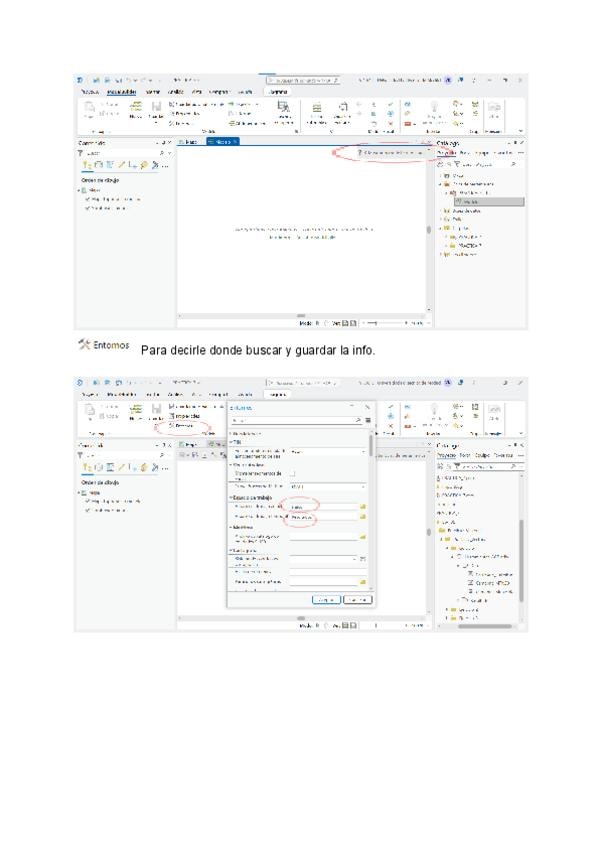Click Entornos hammer icon beside document caption
Screen dimensions: 600x848
point(84,344)
